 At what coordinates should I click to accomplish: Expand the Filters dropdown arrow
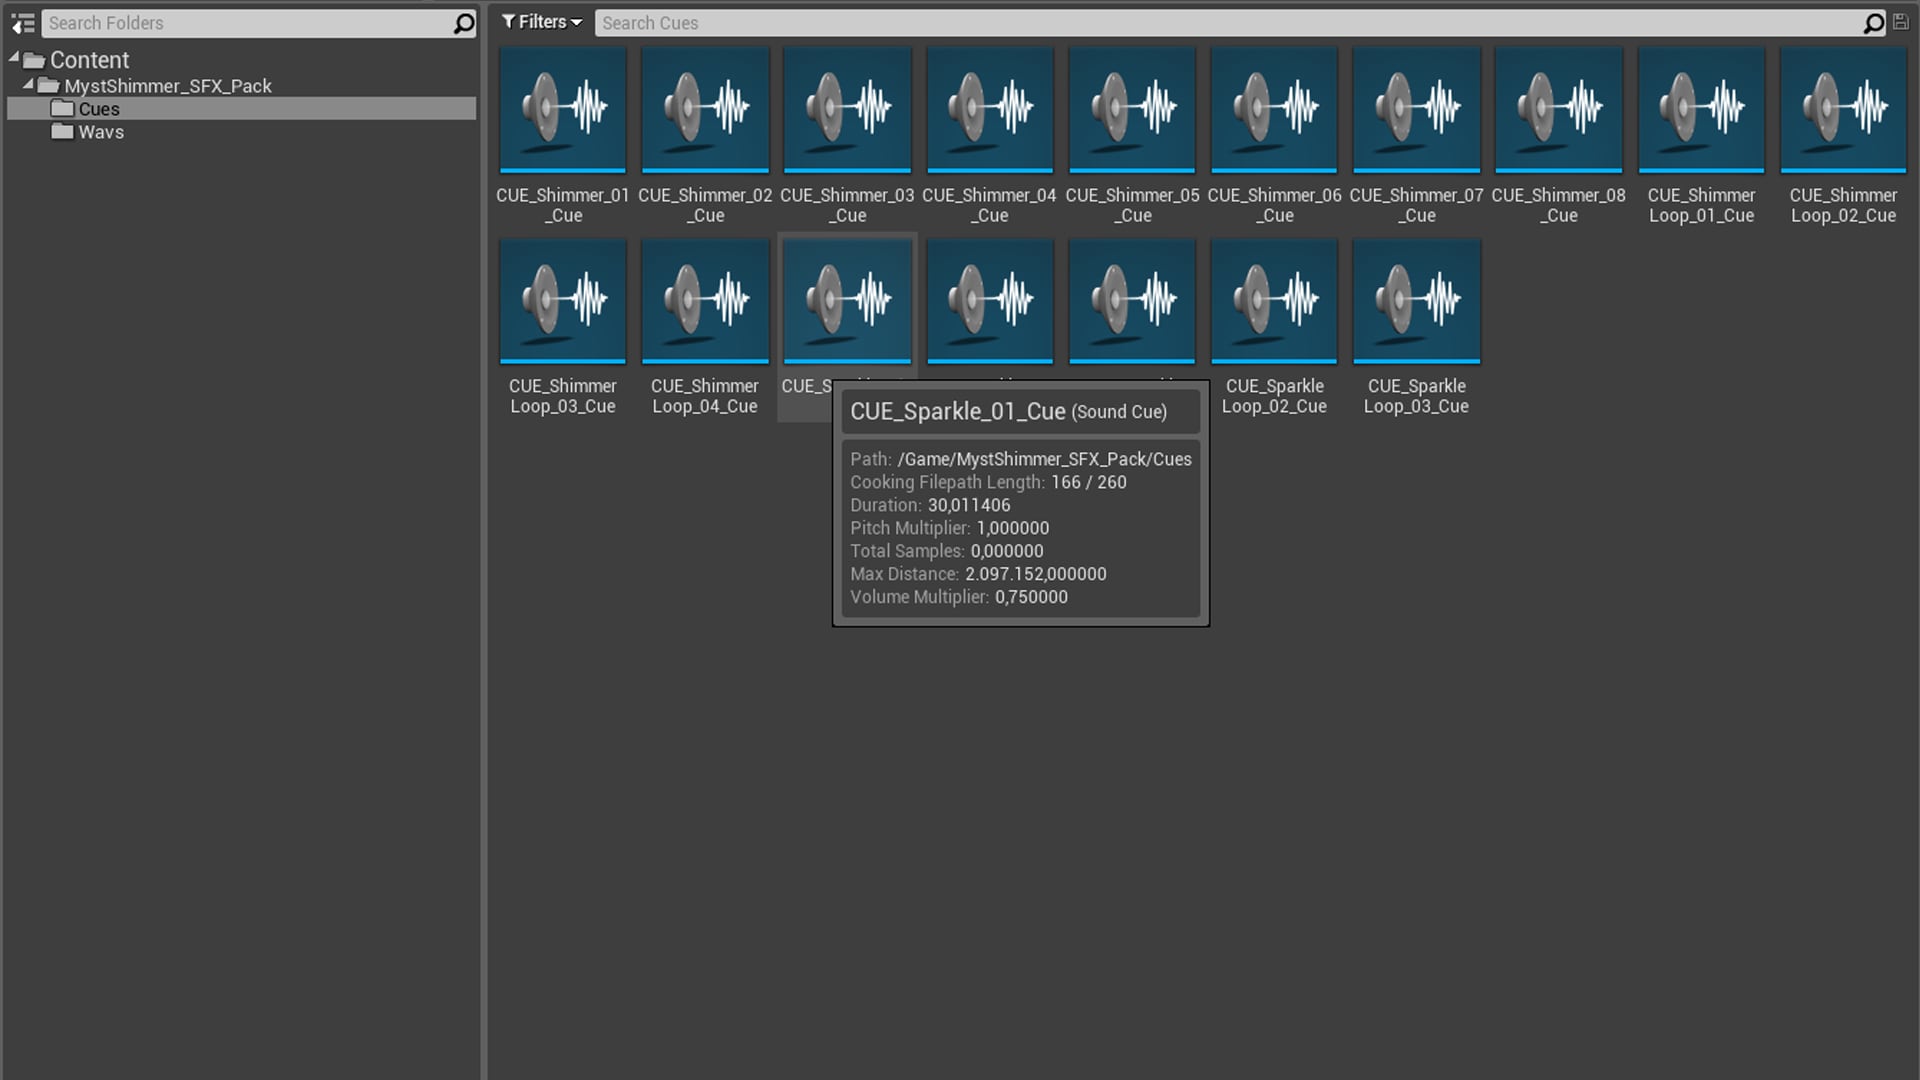click(576, 22)
